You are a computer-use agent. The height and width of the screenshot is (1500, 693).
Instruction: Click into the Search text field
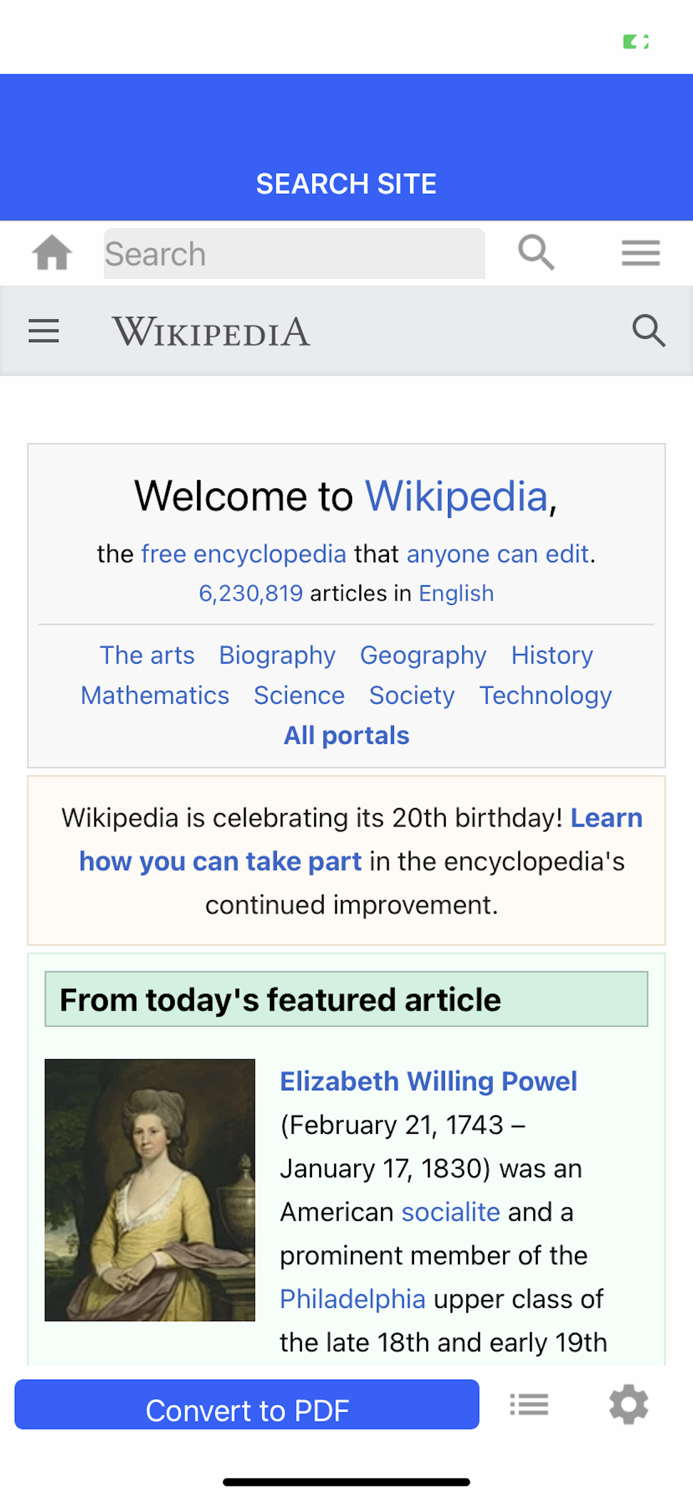click(x=294, y=254)
